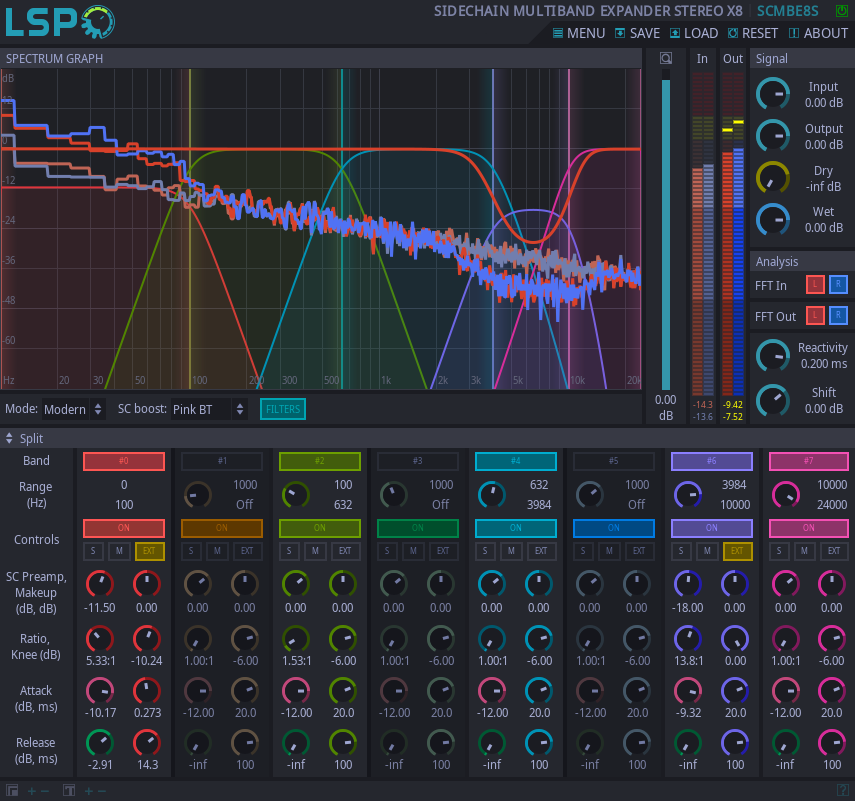Open the ABOUT item

[x=818, y=33]
